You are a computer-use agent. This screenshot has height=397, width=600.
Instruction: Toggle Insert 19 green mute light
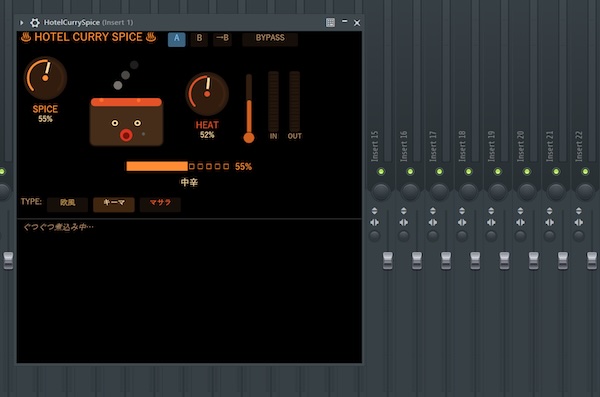(x=497, y=172)
